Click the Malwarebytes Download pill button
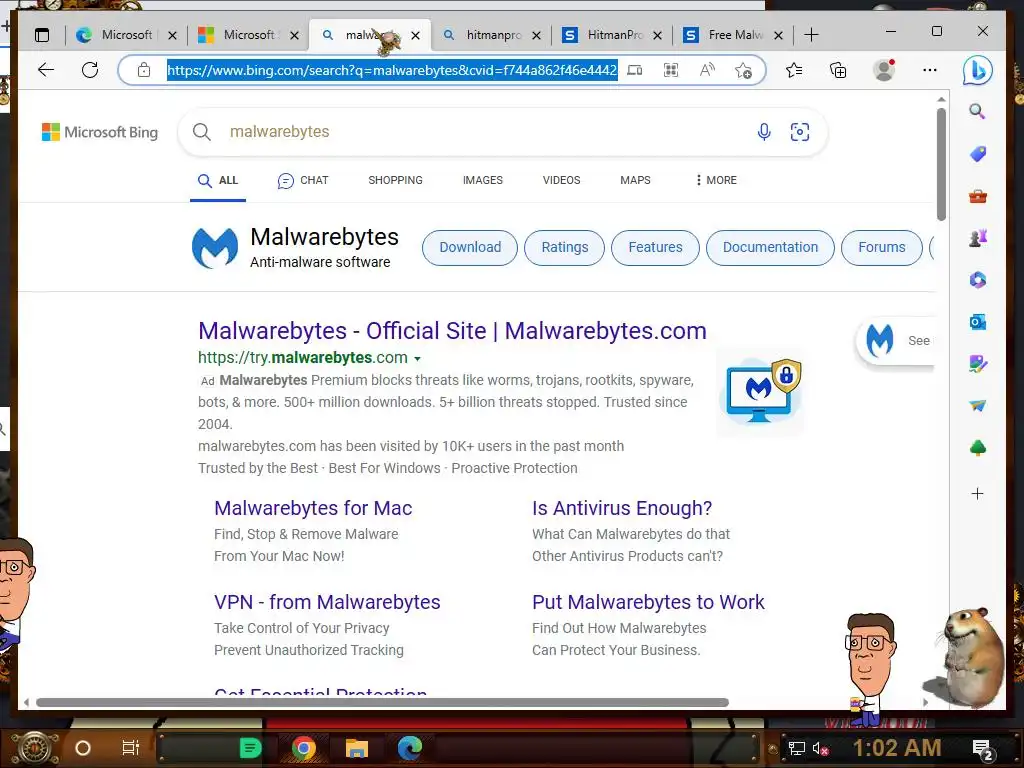This screenshot has height=768, width=1024. coord(470,248)
